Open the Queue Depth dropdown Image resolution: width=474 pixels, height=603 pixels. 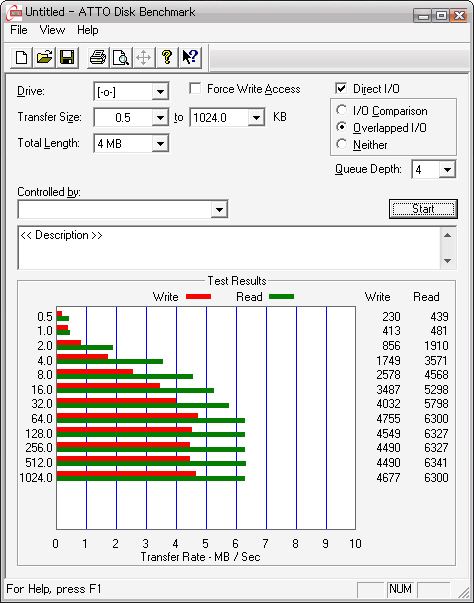pos(447,170)
